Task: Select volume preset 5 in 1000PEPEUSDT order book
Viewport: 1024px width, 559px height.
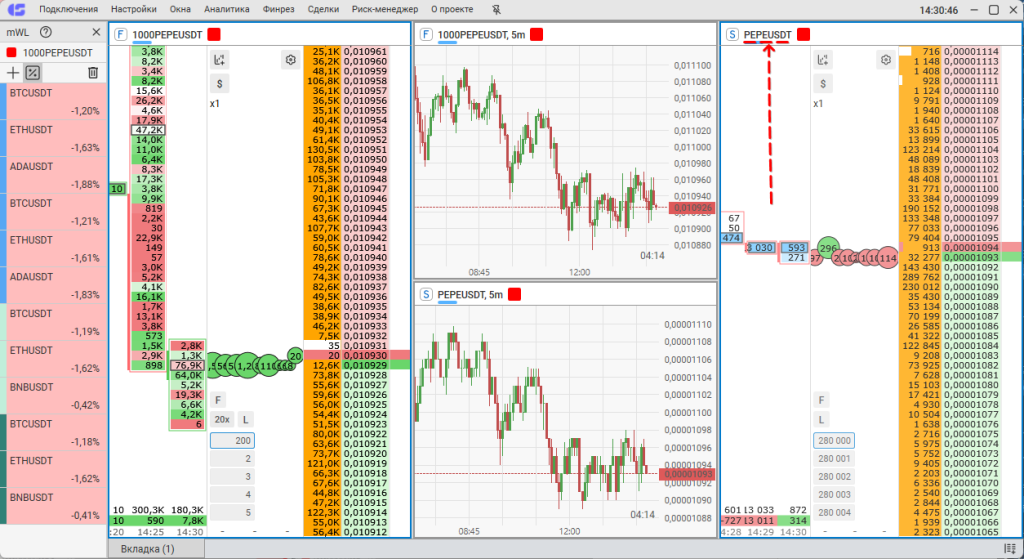Action: pos(232,513)
